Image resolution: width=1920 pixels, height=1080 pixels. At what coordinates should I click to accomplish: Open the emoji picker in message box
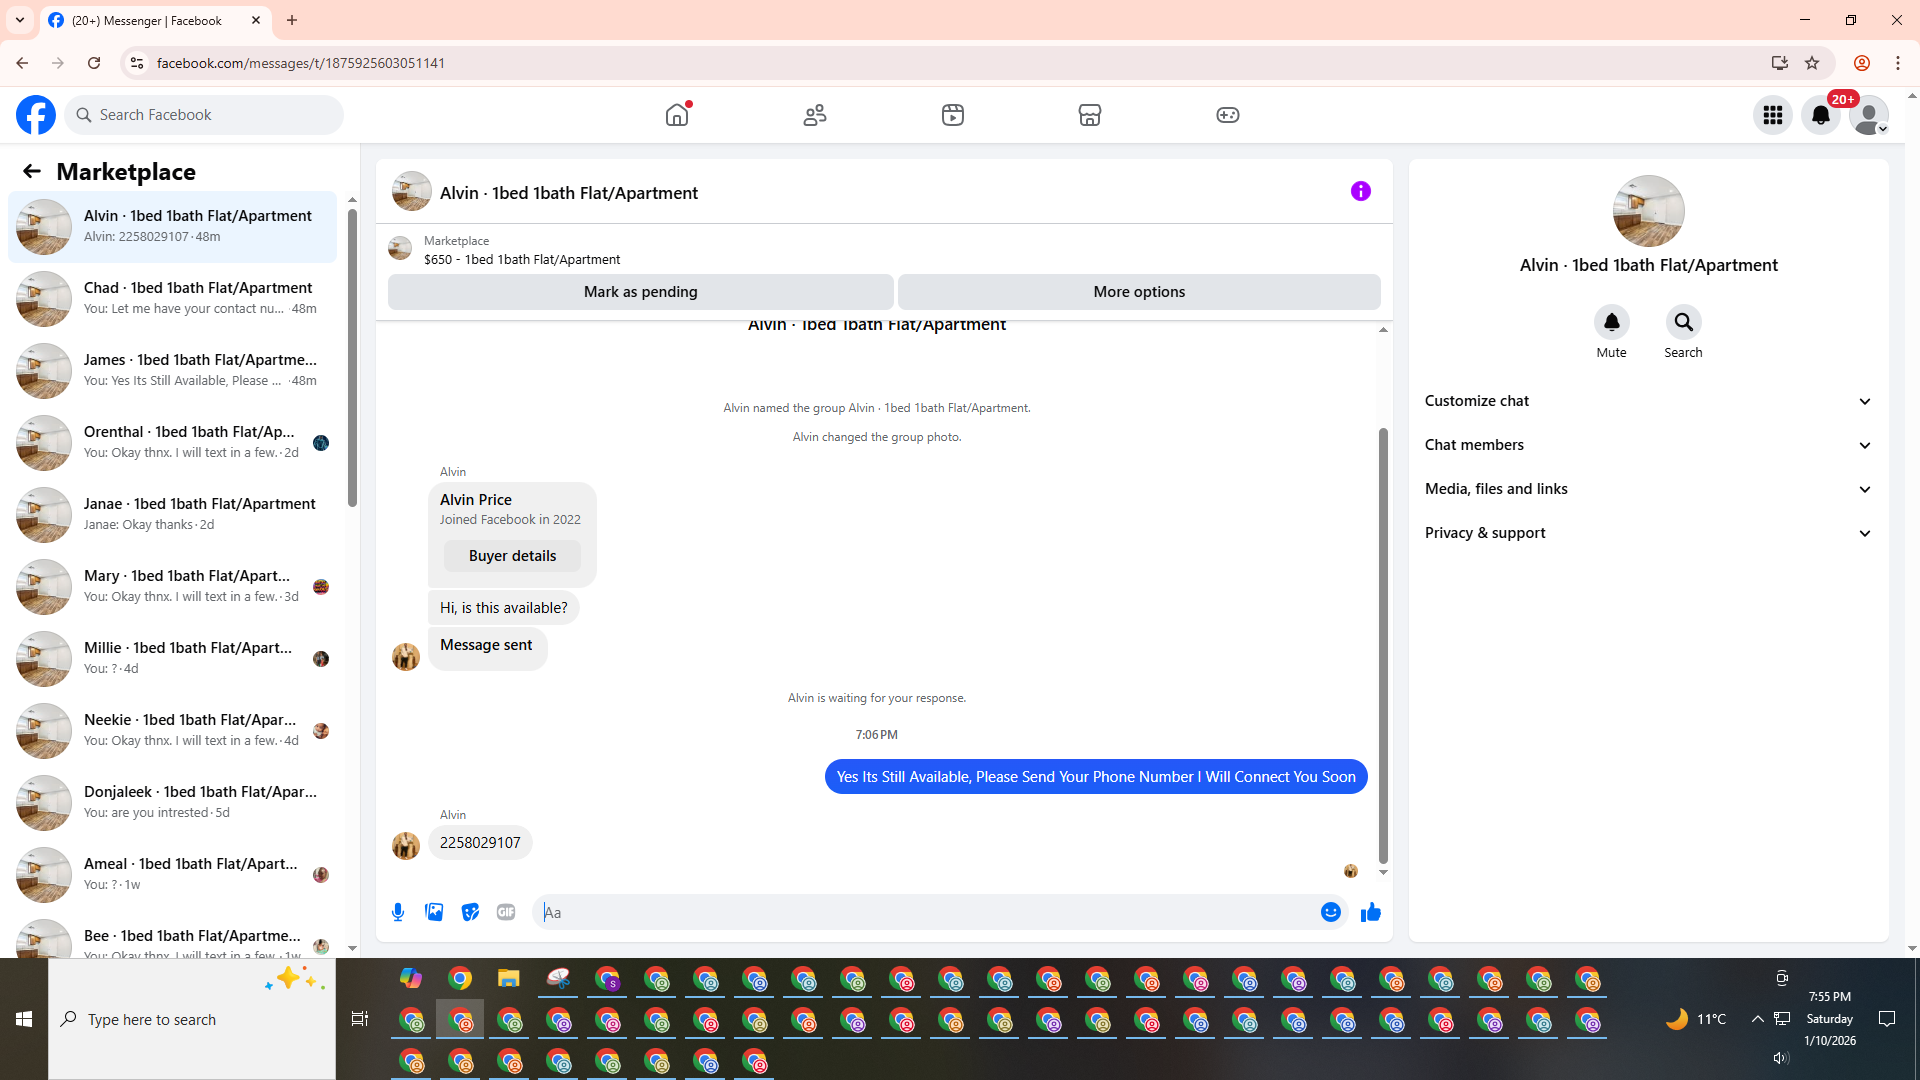click(1330, 912)
